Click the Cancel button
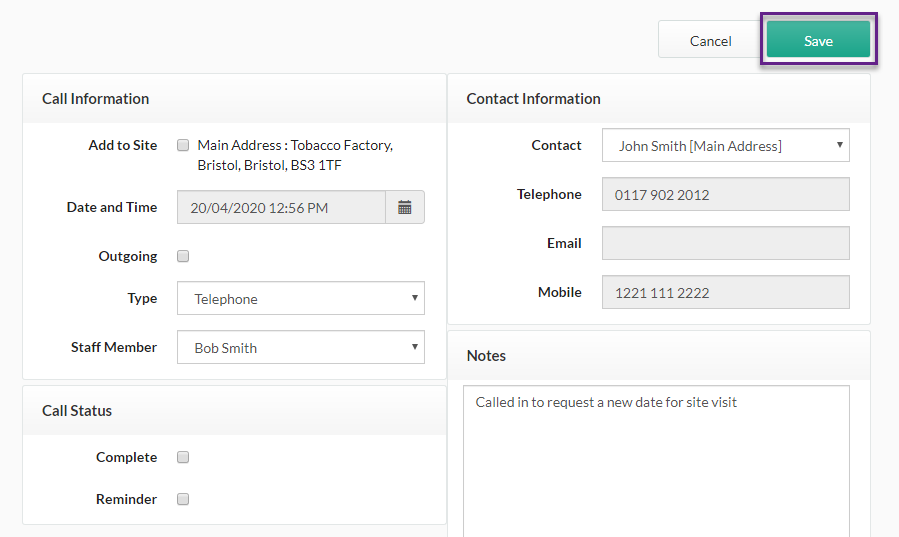The height and width of the screenshot is (537, 899). pos(710,40)
